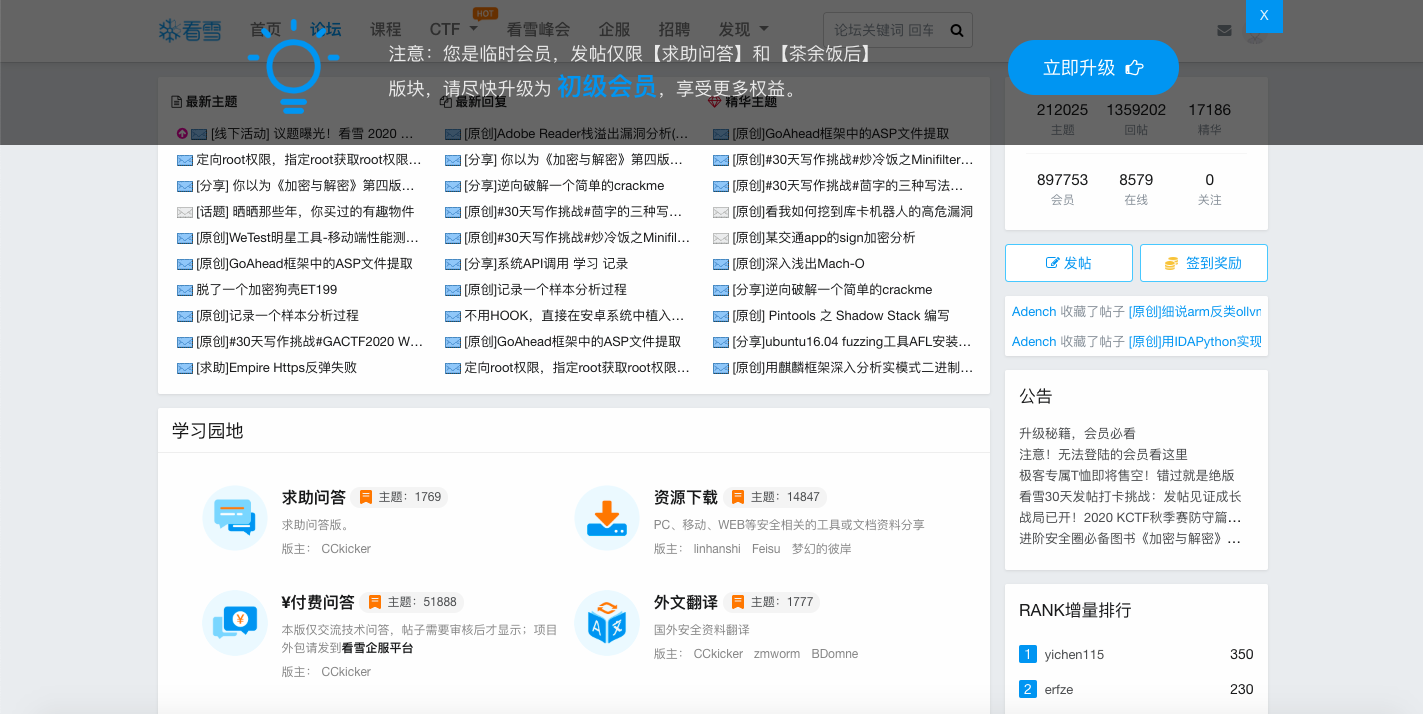The image size is (1423, 714).
Task: Close the upgrade notice with X
Action: click(x=1264, y=16)
